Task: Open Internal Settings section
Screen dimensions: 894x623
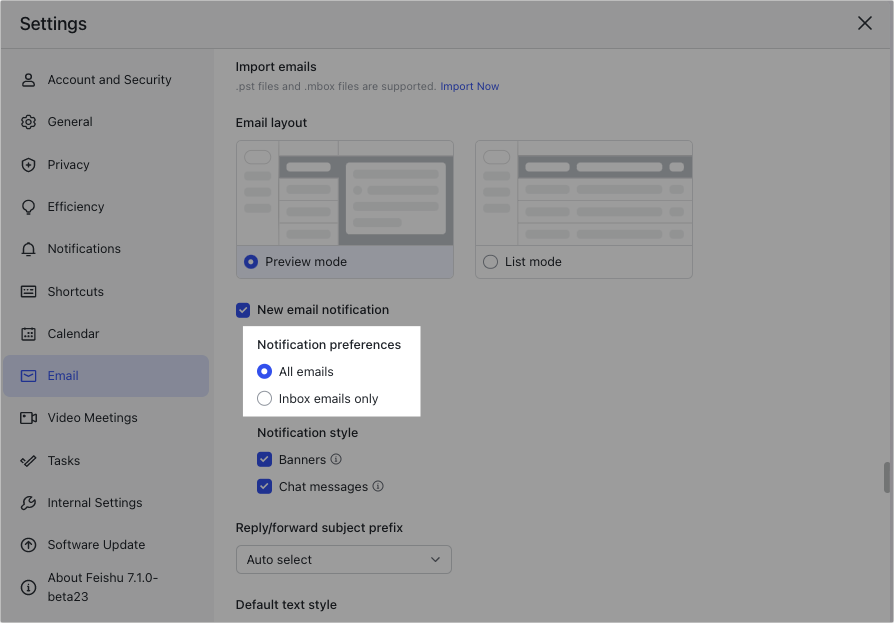Action: tap(106, 503)
